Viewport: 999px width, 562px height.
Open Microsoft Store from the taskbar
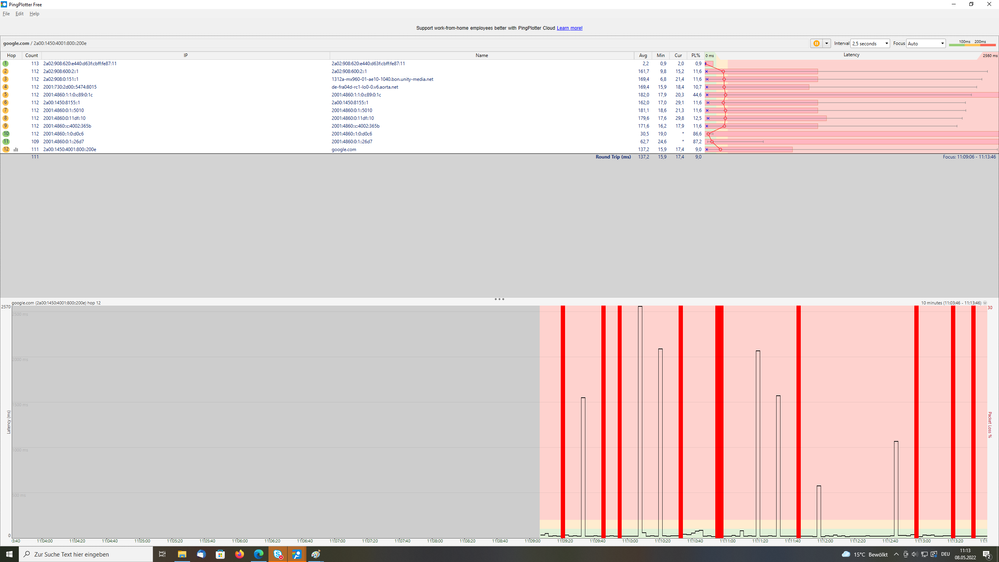220,554
